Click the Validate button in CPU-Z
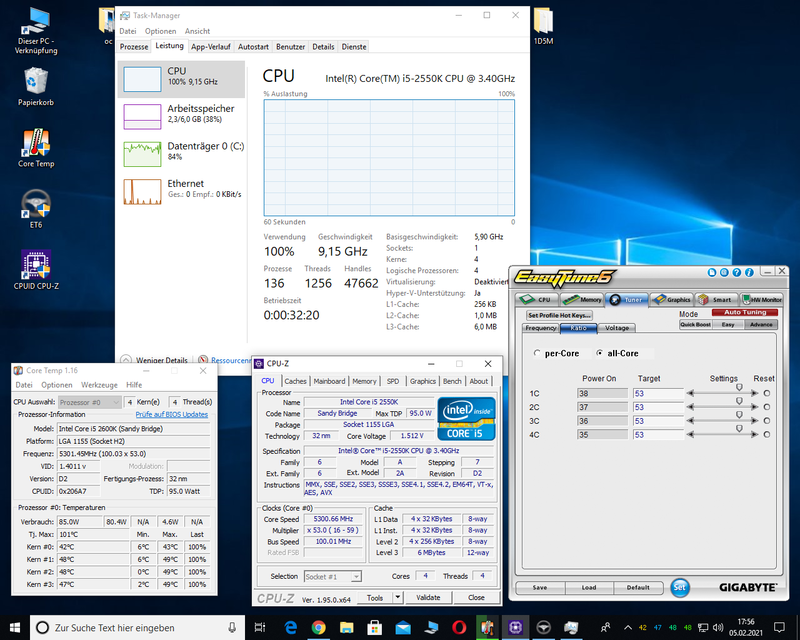Viewport: 800px width, 640px height. 428,597
